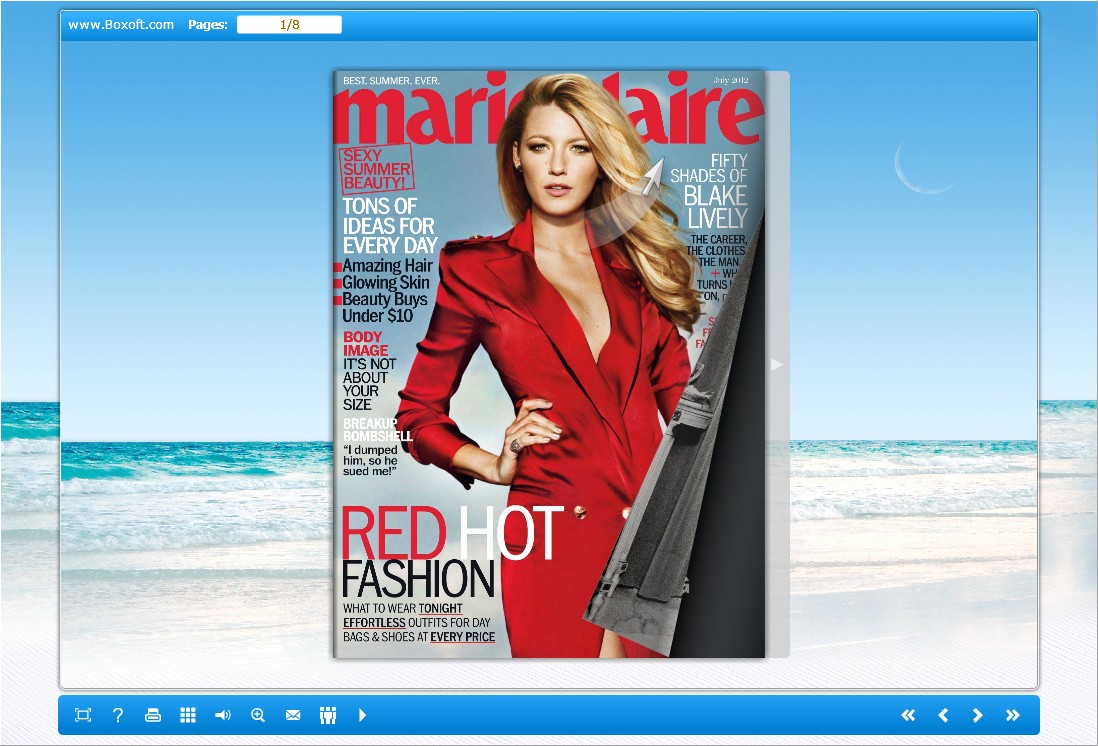The width and height of the screenshot is (1098, 746).
Task: Click the zoom in magnifier icon
Action: pos(258,715)
